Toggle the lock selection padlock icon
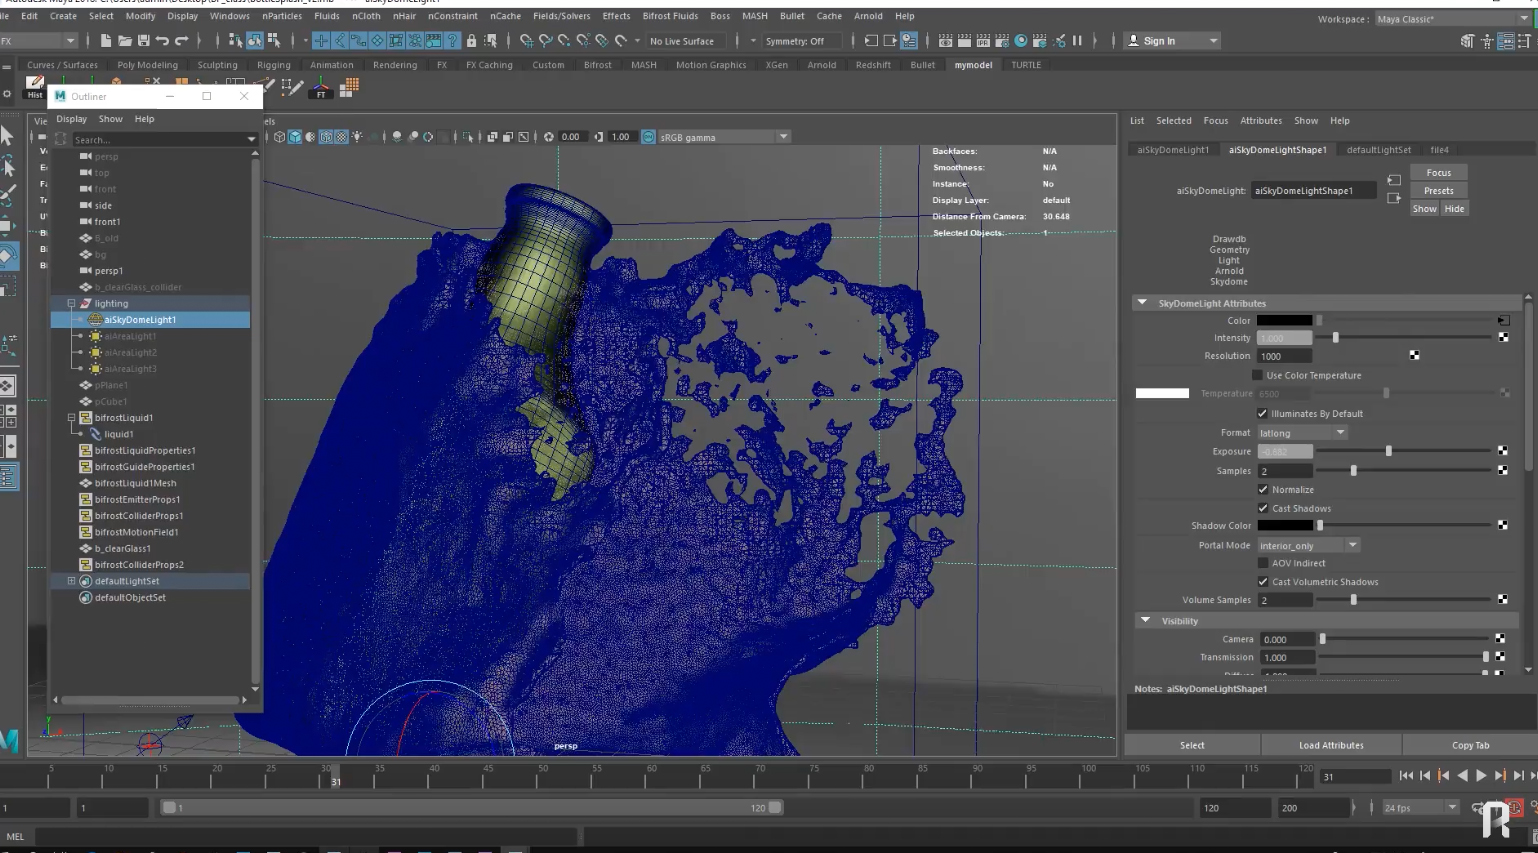 [x=471, y=41]
